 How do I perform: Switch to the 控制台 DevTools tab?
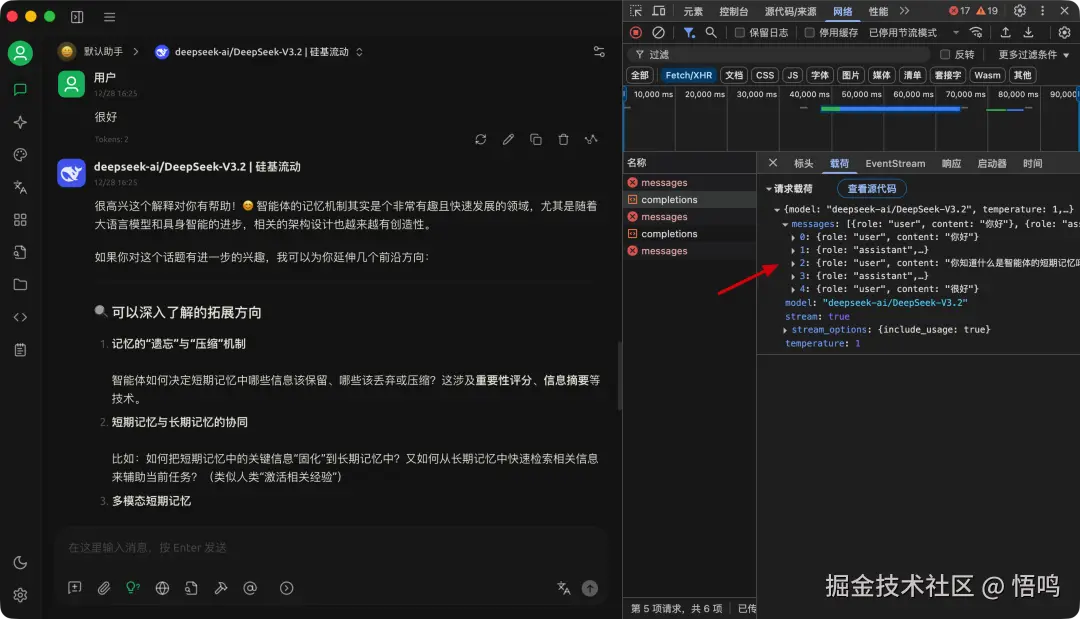[x=734, y=11]
